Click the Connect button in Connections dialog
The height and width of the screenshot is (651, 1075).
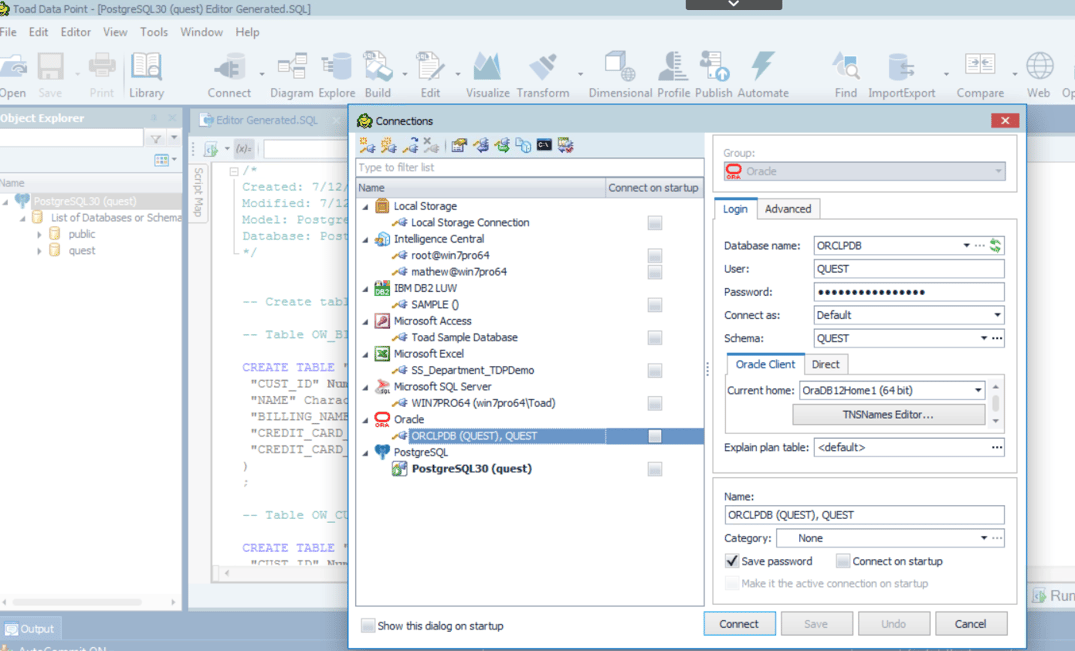[x=739, y=624]
